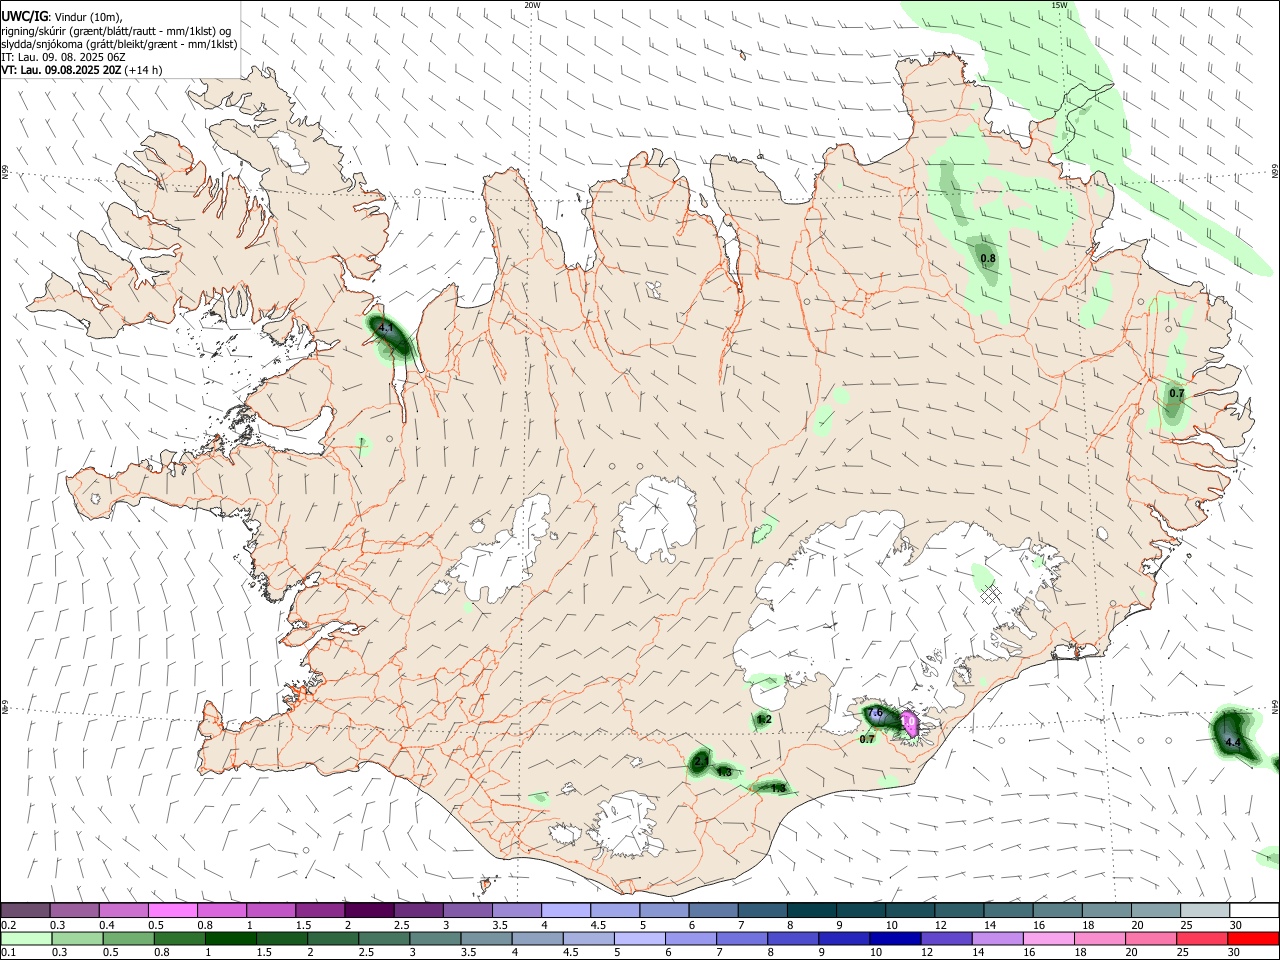The height and width of the screenshot is (960, 1280).
Task: Select the dusky purple 0.2 swatch
Action: pyautogui.click(x=26, y=910)
